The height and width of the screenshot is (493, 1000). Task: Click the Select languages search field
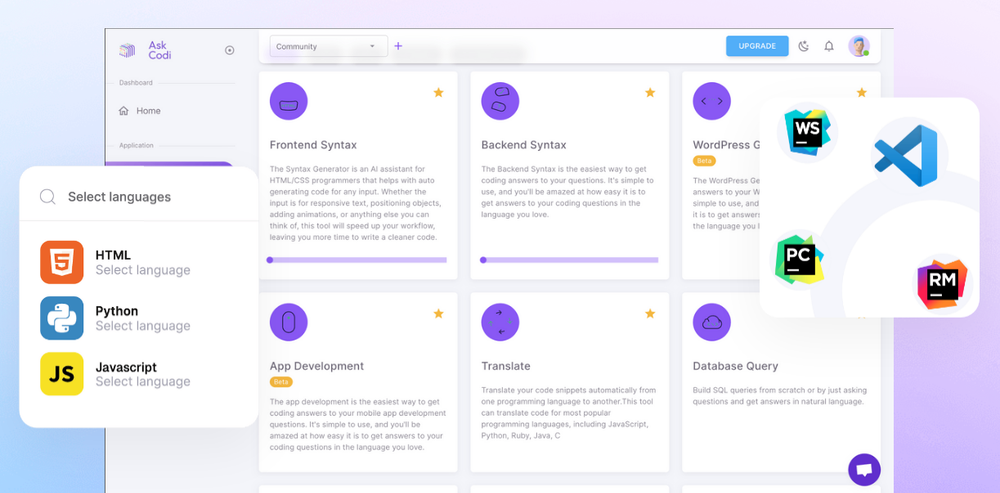pos(139,196)
